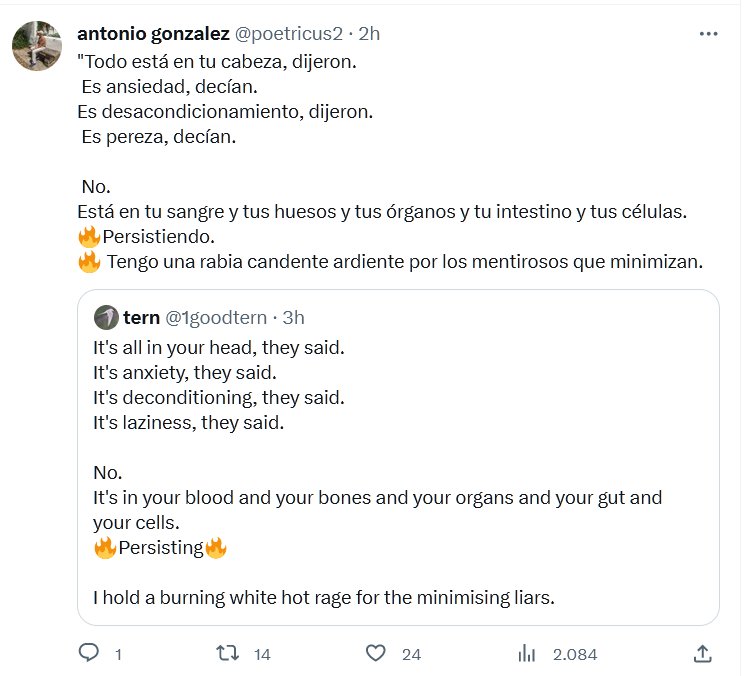
Task: Click the tern display name
Action: tap(141, 318)
